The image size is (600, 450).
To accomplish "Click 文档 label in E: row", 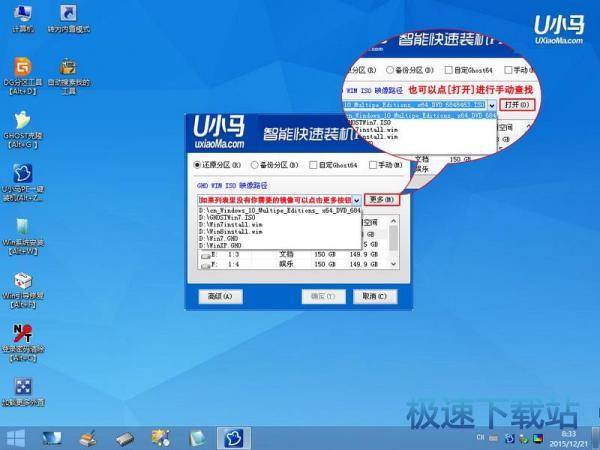I will (286, 254).
